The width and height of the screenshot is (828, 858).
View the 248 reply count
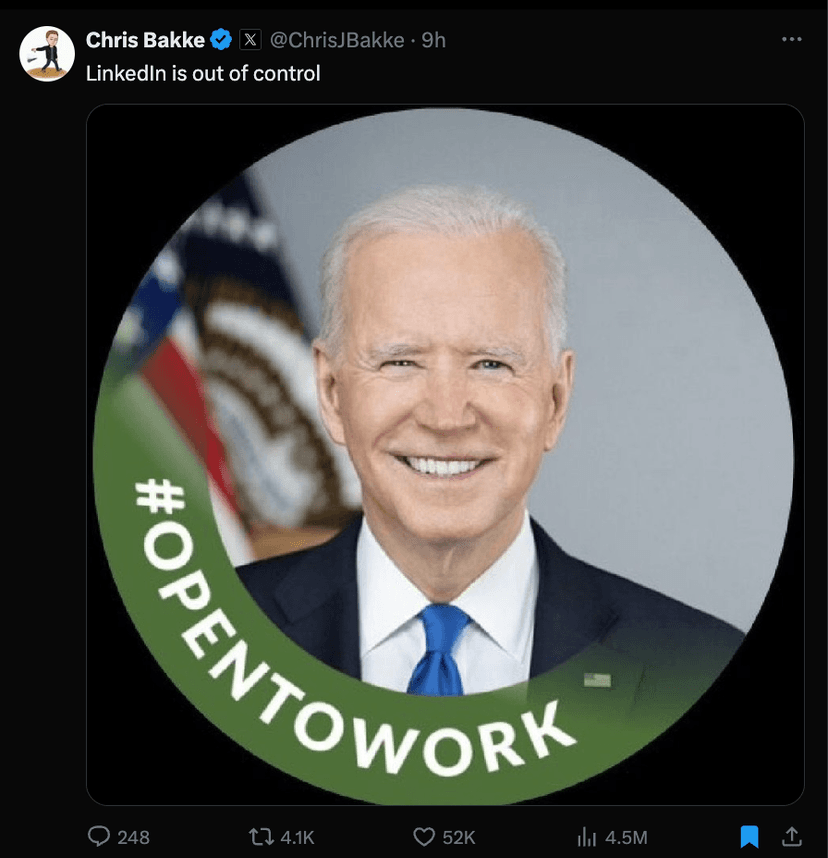(131, 837)
